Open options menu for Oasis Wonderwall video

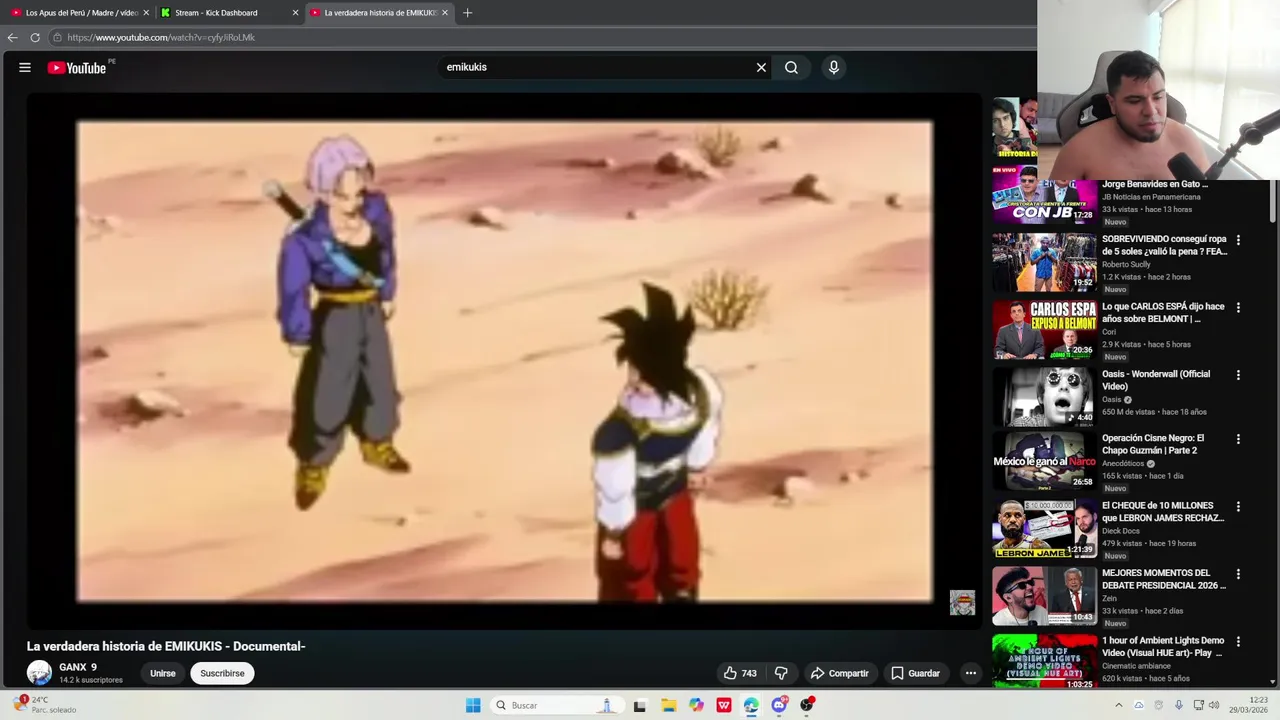1238,375
